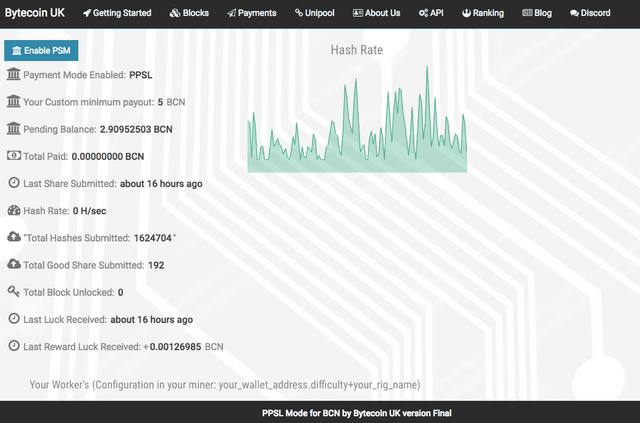This screenshot has width=640, height=423.
Task: Click the bank icon next to Payment Mode Enabled
Action: (x=13, y=74)
